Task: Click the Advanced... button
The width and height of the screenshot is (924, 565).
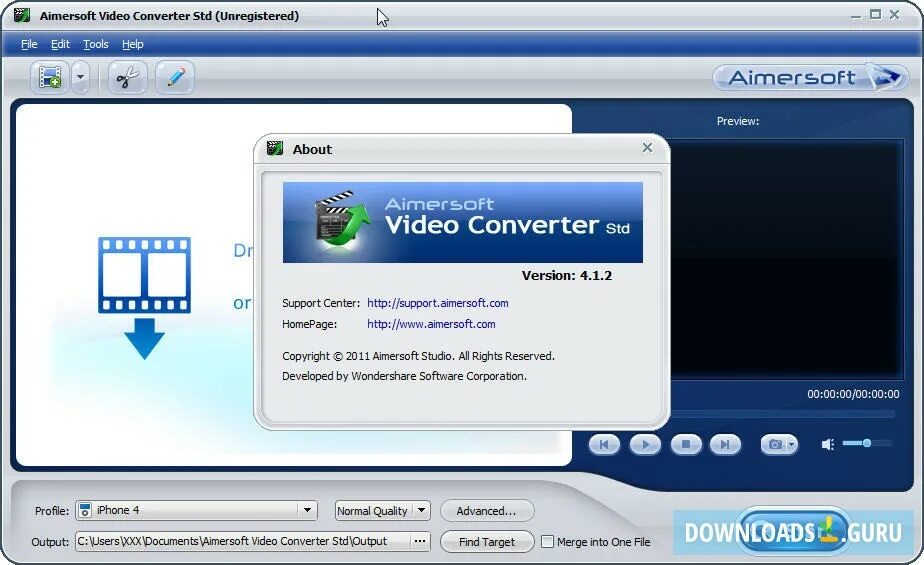Action: (487, 511)
